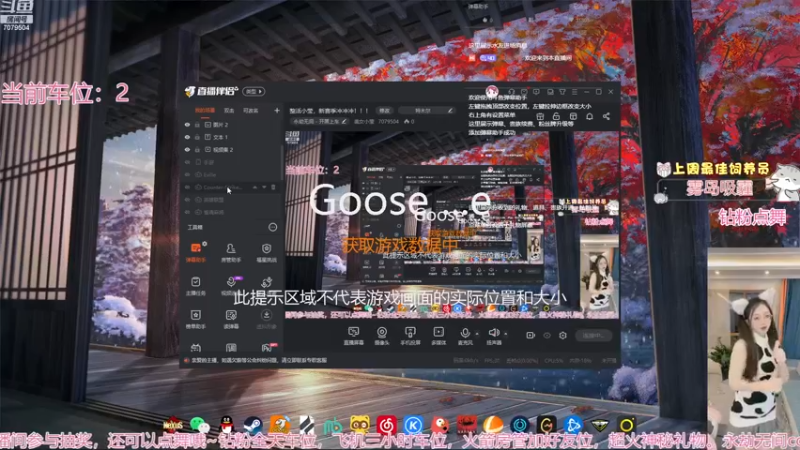Click the download-arrow tool in toolbox

[266, 319]
